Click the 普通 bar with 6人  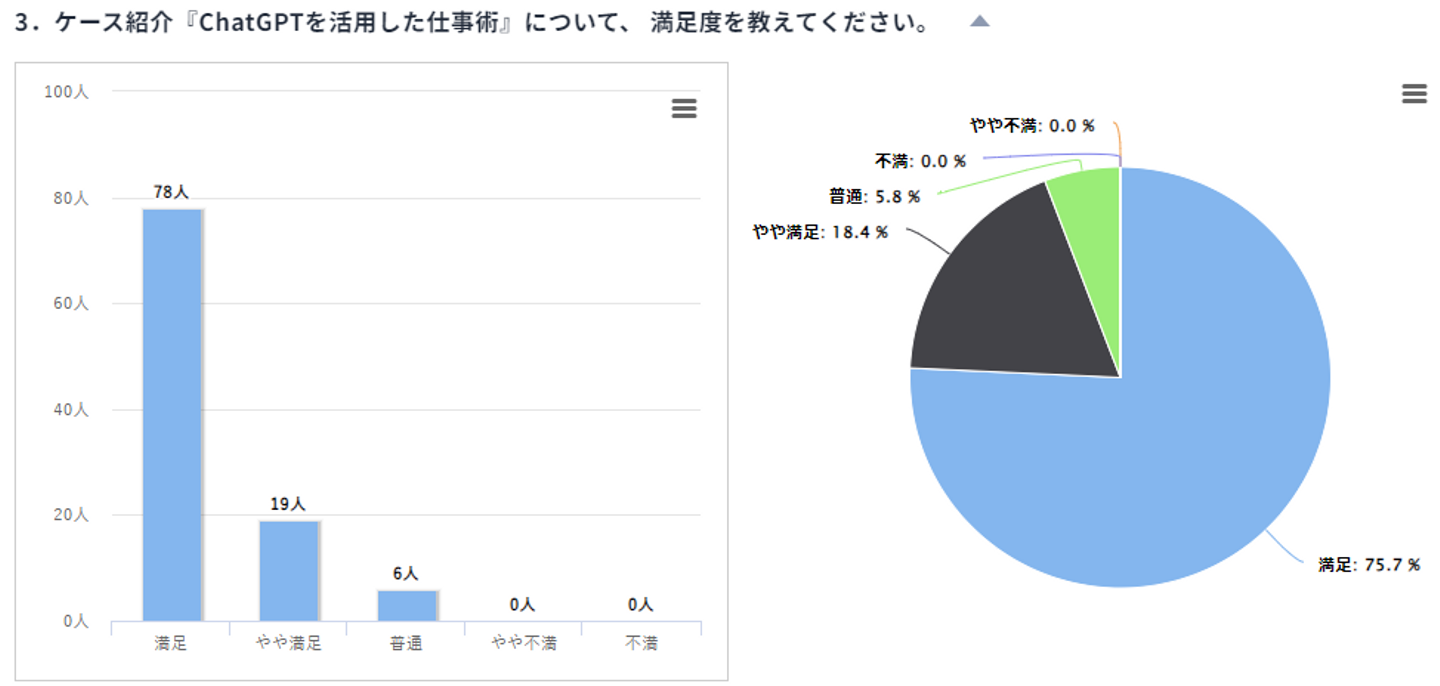point(406,605)
